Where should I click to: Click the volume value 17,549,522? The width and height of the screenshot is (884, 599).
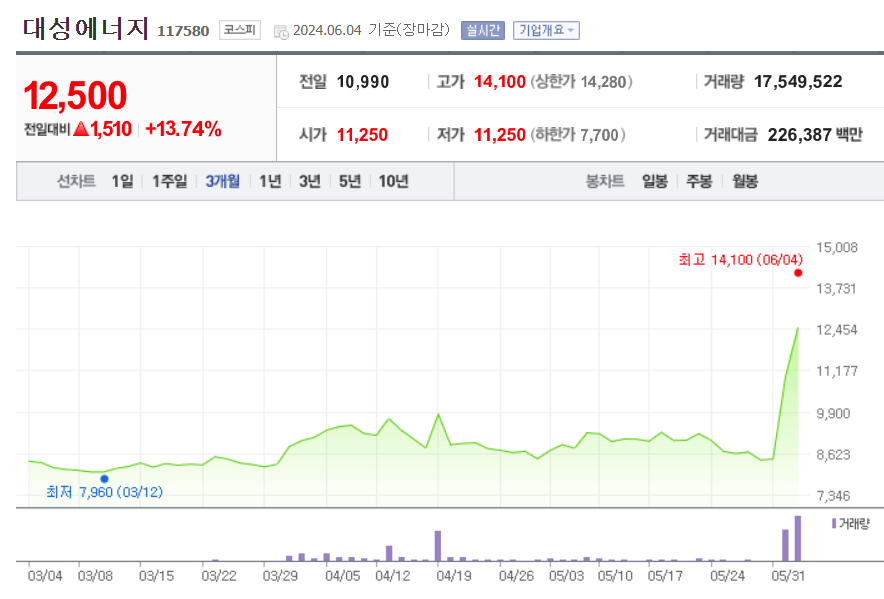pos(798,82)
